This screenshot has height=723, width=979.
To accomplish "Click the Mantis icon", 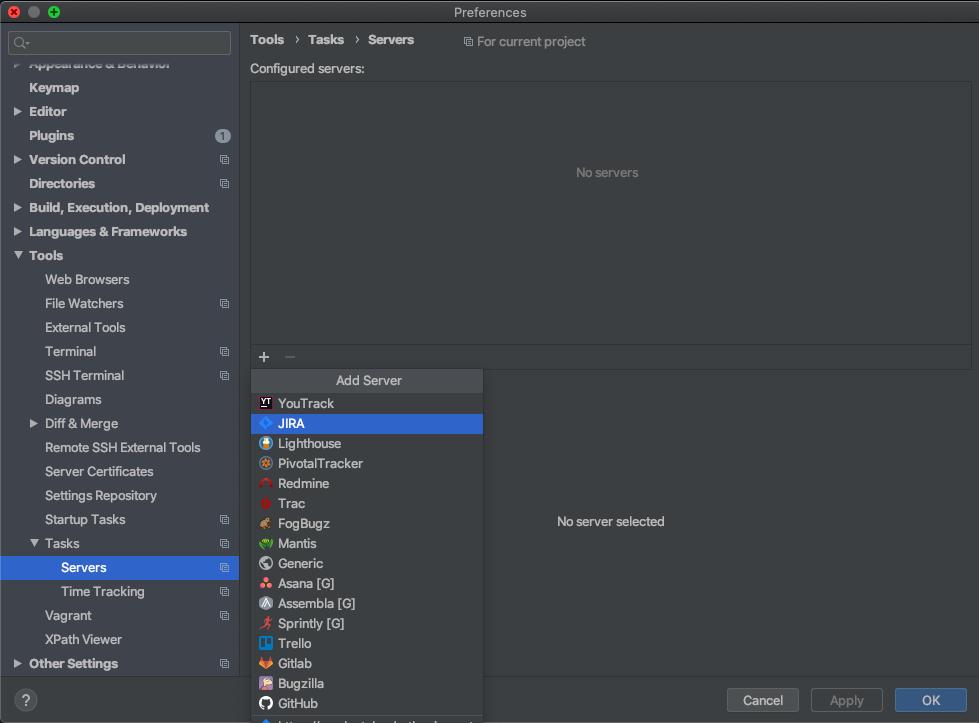I will point(266,543).
